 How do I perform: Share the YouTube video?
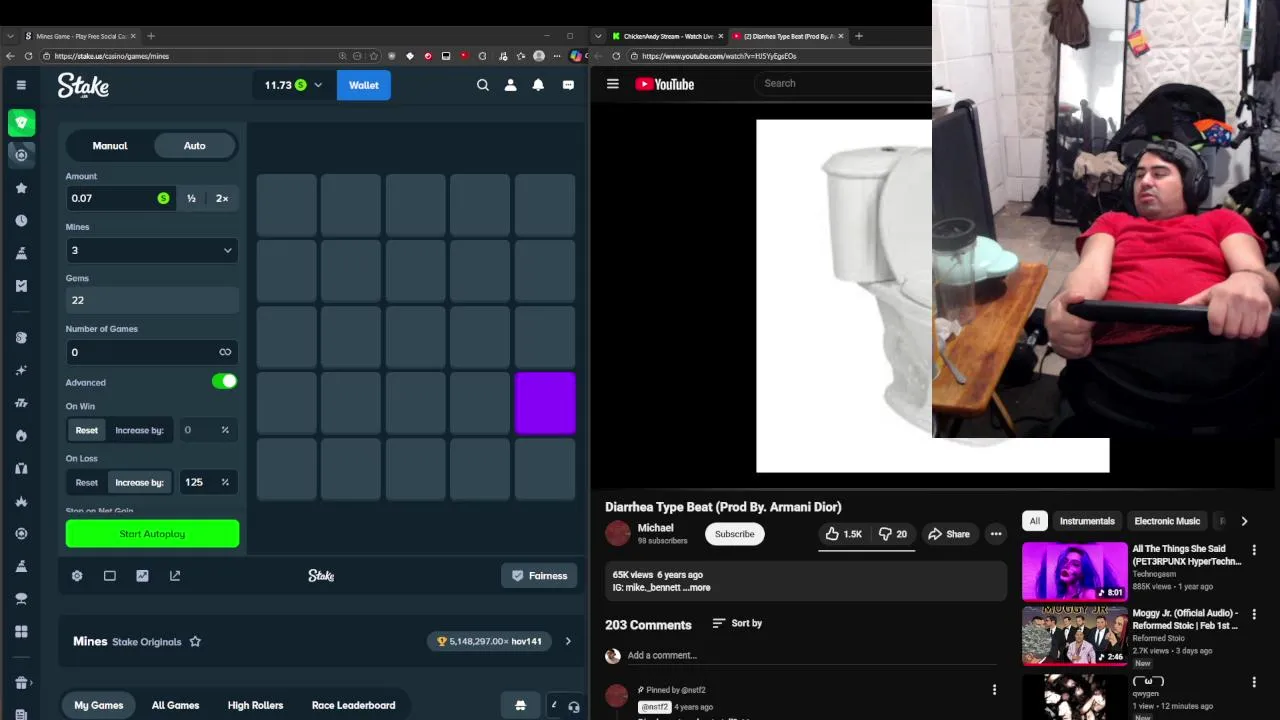tap(948, 534)
